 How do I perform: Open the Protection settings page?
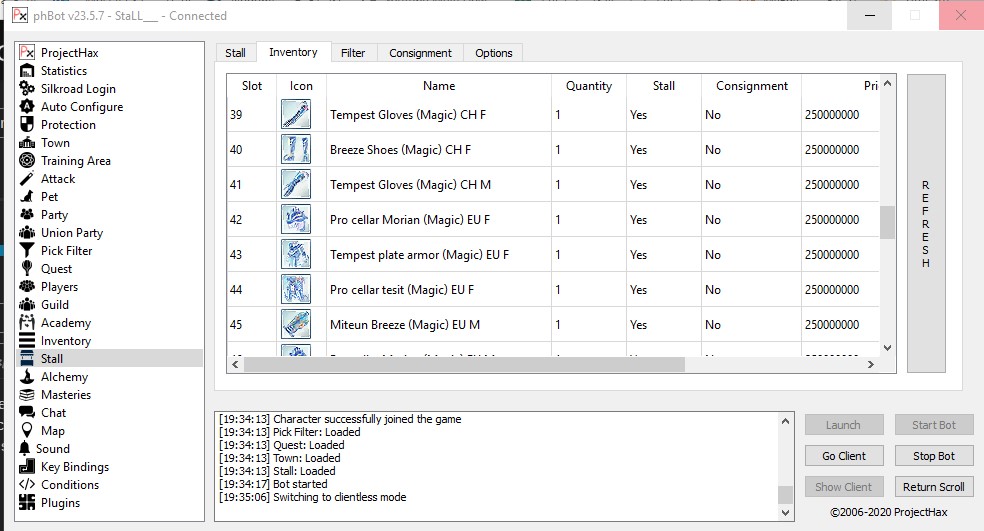click(x=68, y=125)
